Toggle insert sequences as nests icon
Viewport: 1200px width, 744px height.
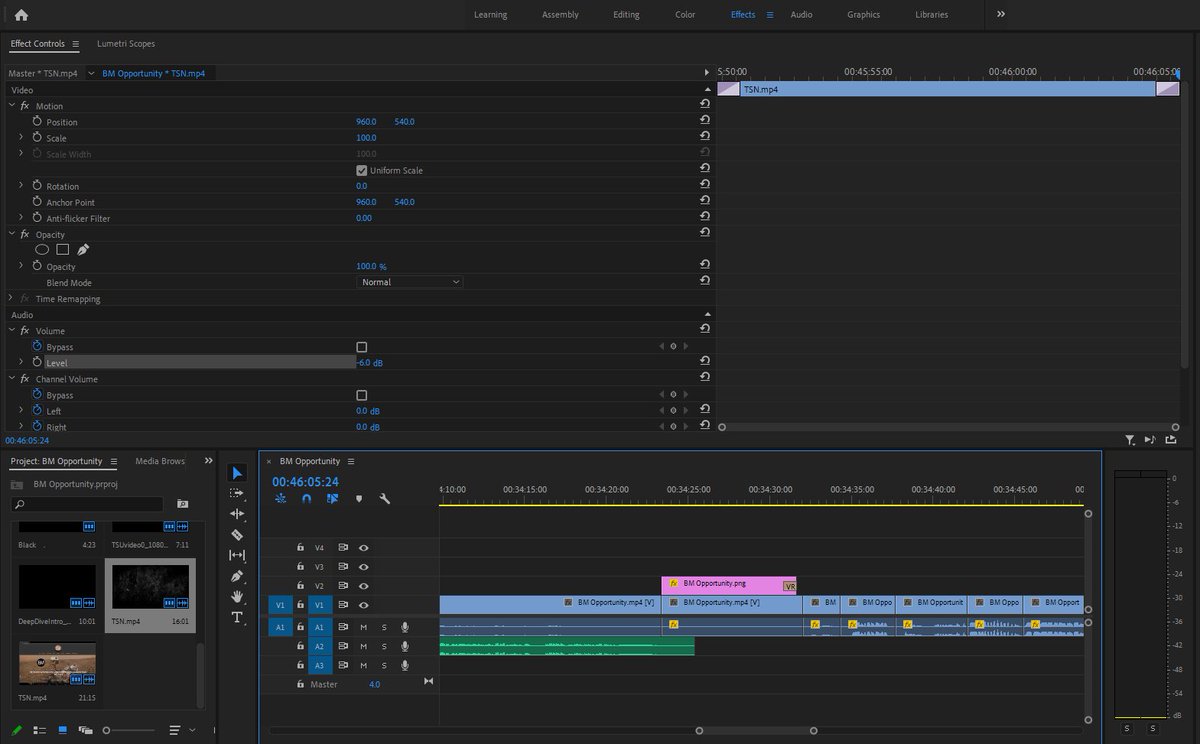click(280, 499)
